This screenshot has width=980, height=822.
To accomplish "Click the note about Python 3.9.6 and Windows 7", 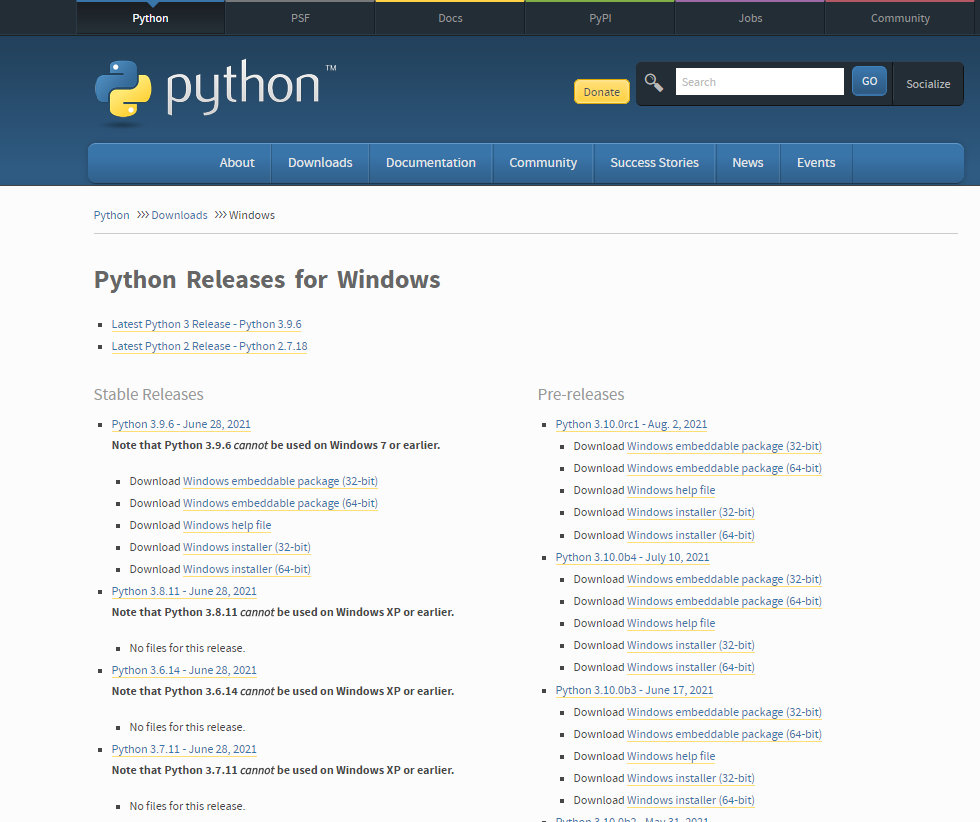I will coord(276,445).
